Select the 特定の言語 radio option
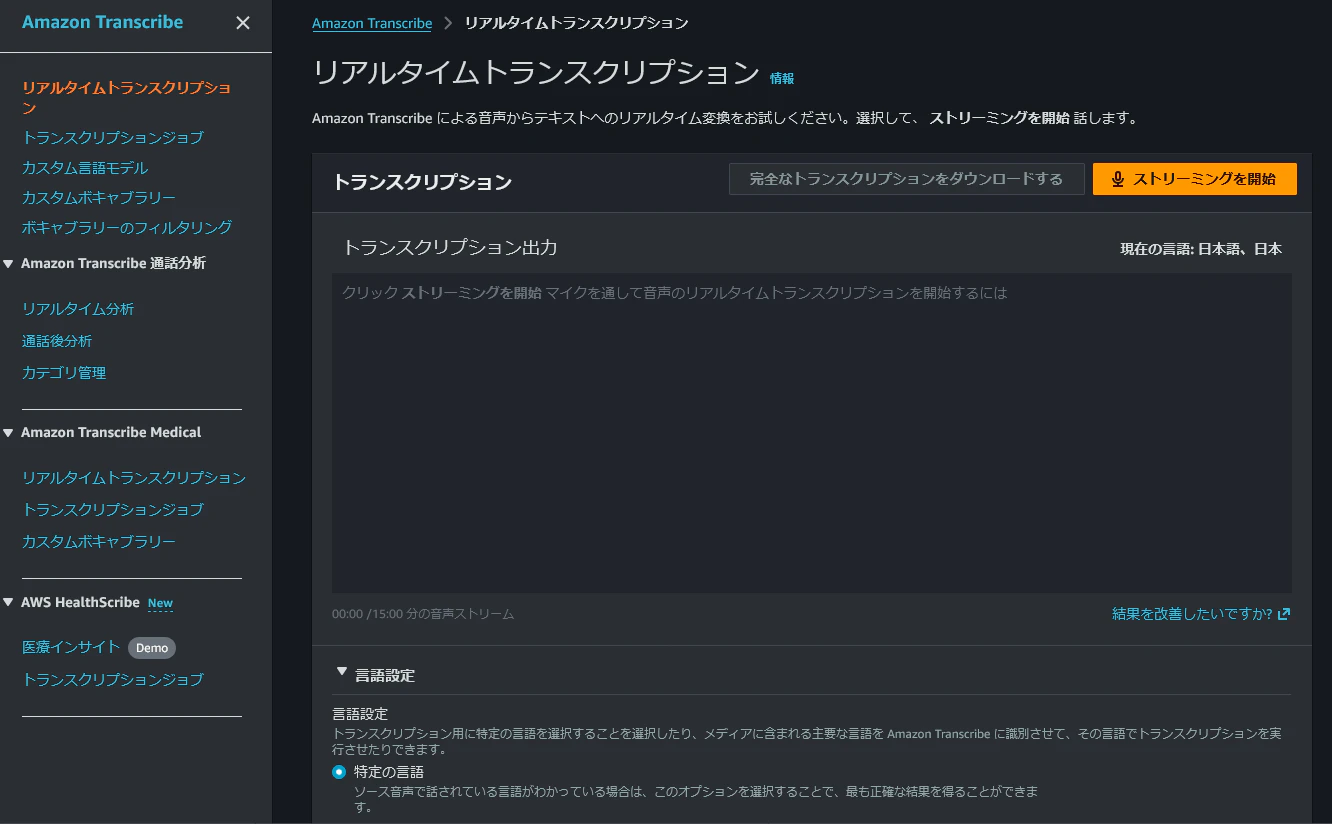1332x824 pixels. tap(338, 771)
